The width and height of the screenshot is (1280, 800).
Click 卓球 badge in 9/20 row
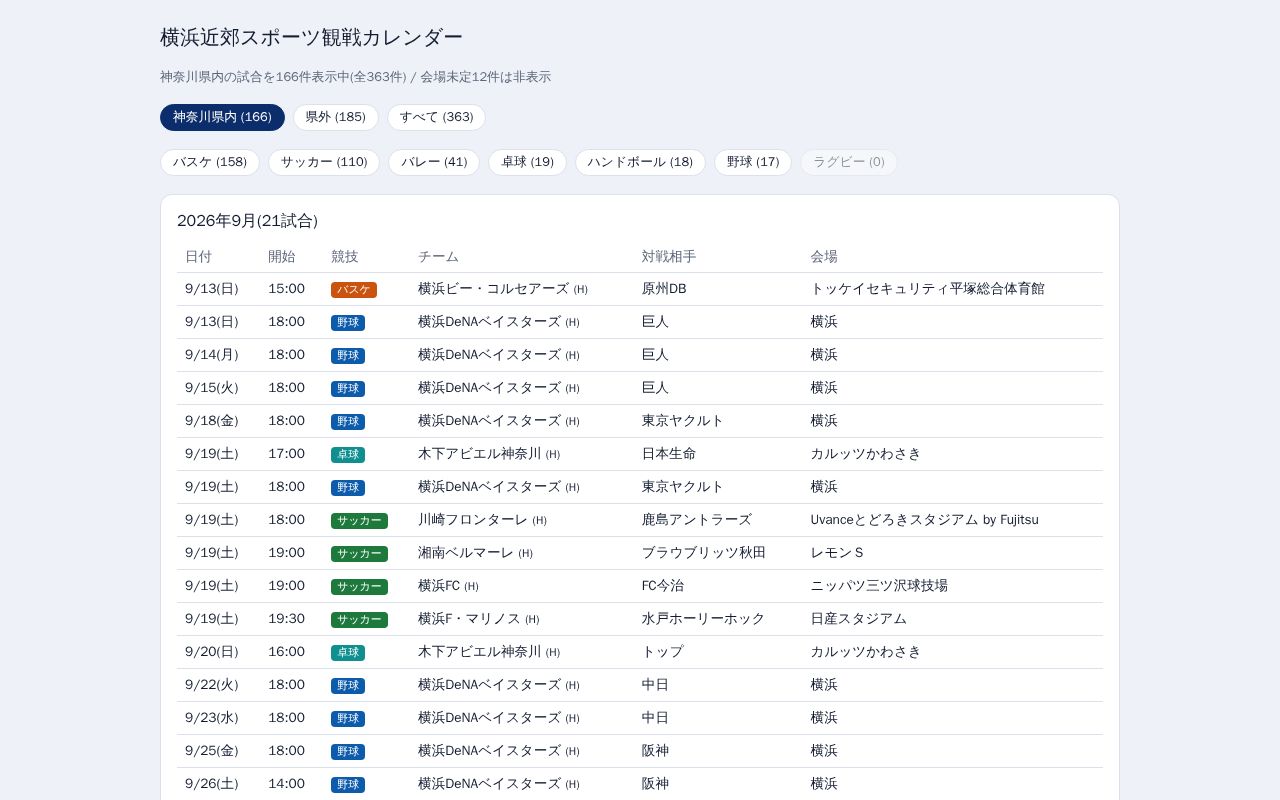tap(348, 653)
